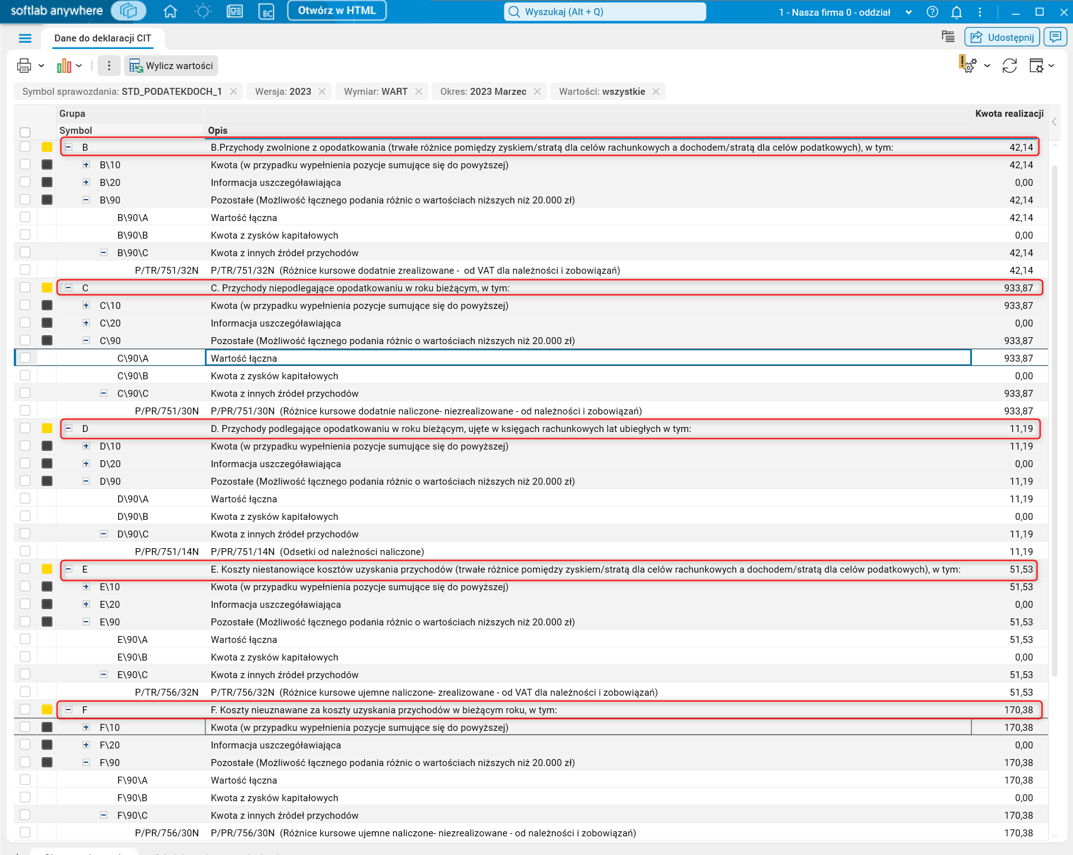
Task: Click the 933,87 value in row C\90\A
Action: coord(1018,358)
